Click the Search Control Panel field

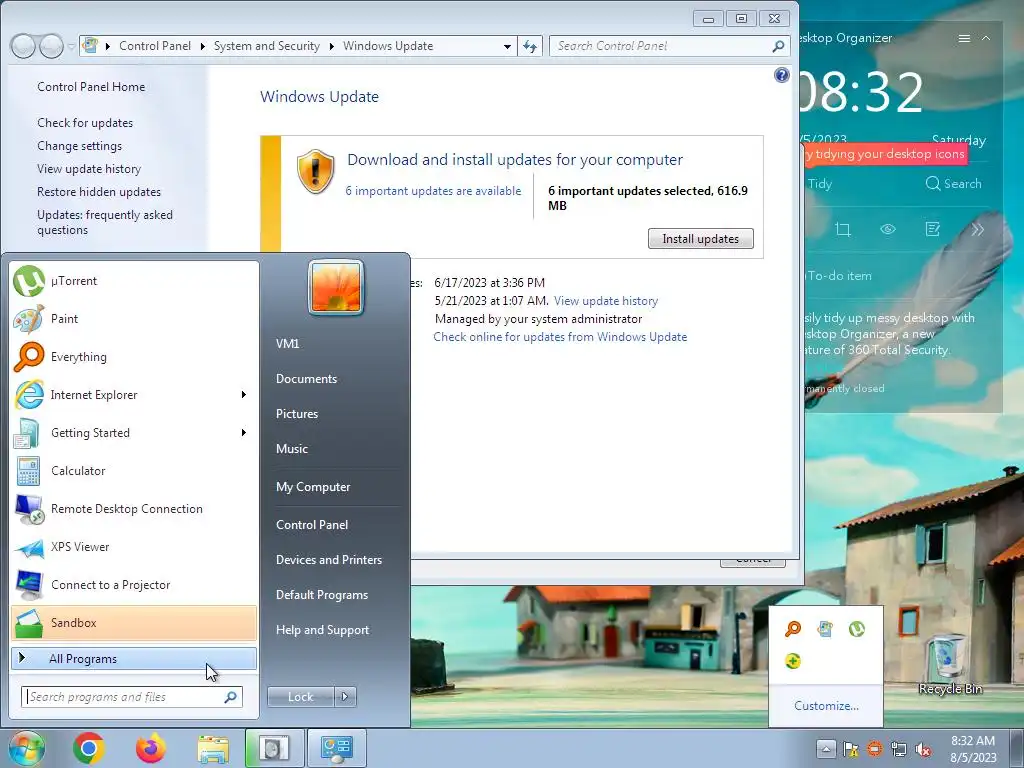point(669,46)
